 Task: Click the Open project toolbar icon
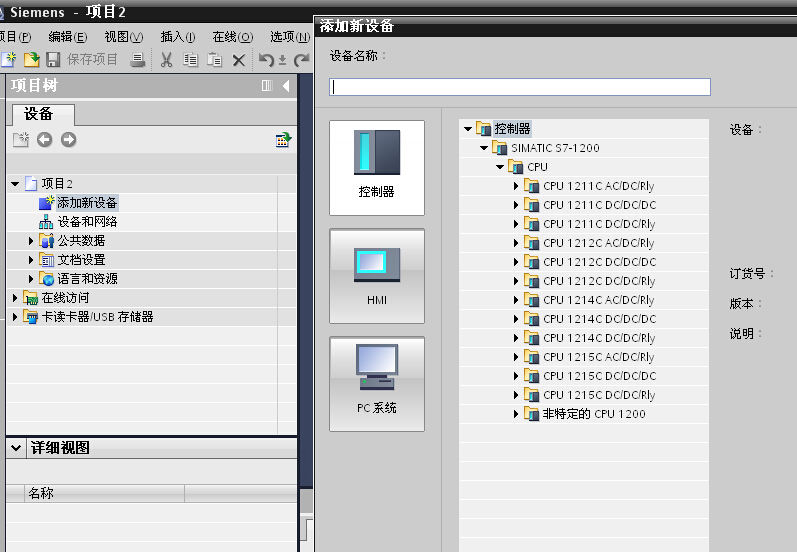(x=32, y=59)
